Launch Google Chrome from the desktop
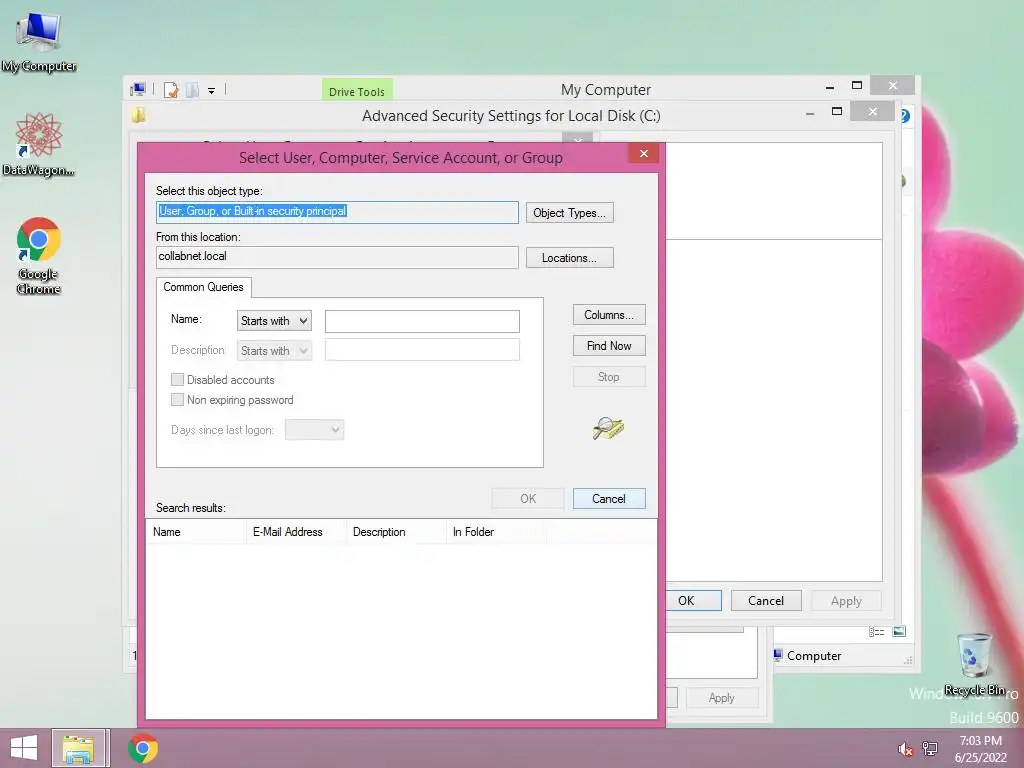This screenshot has width=1024, height=768. point(39,255)
